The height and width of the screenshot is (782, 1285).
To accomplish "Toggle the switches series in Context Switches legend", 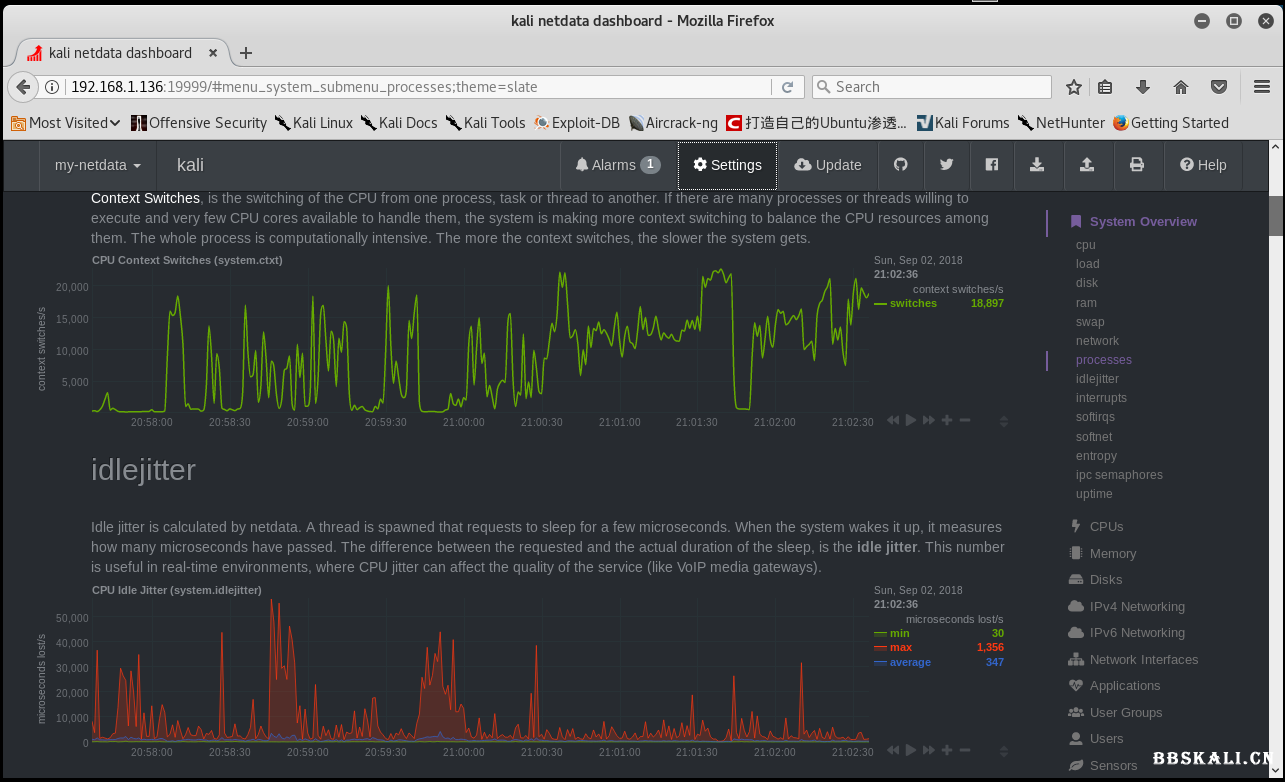I will [x=913, y=303].
